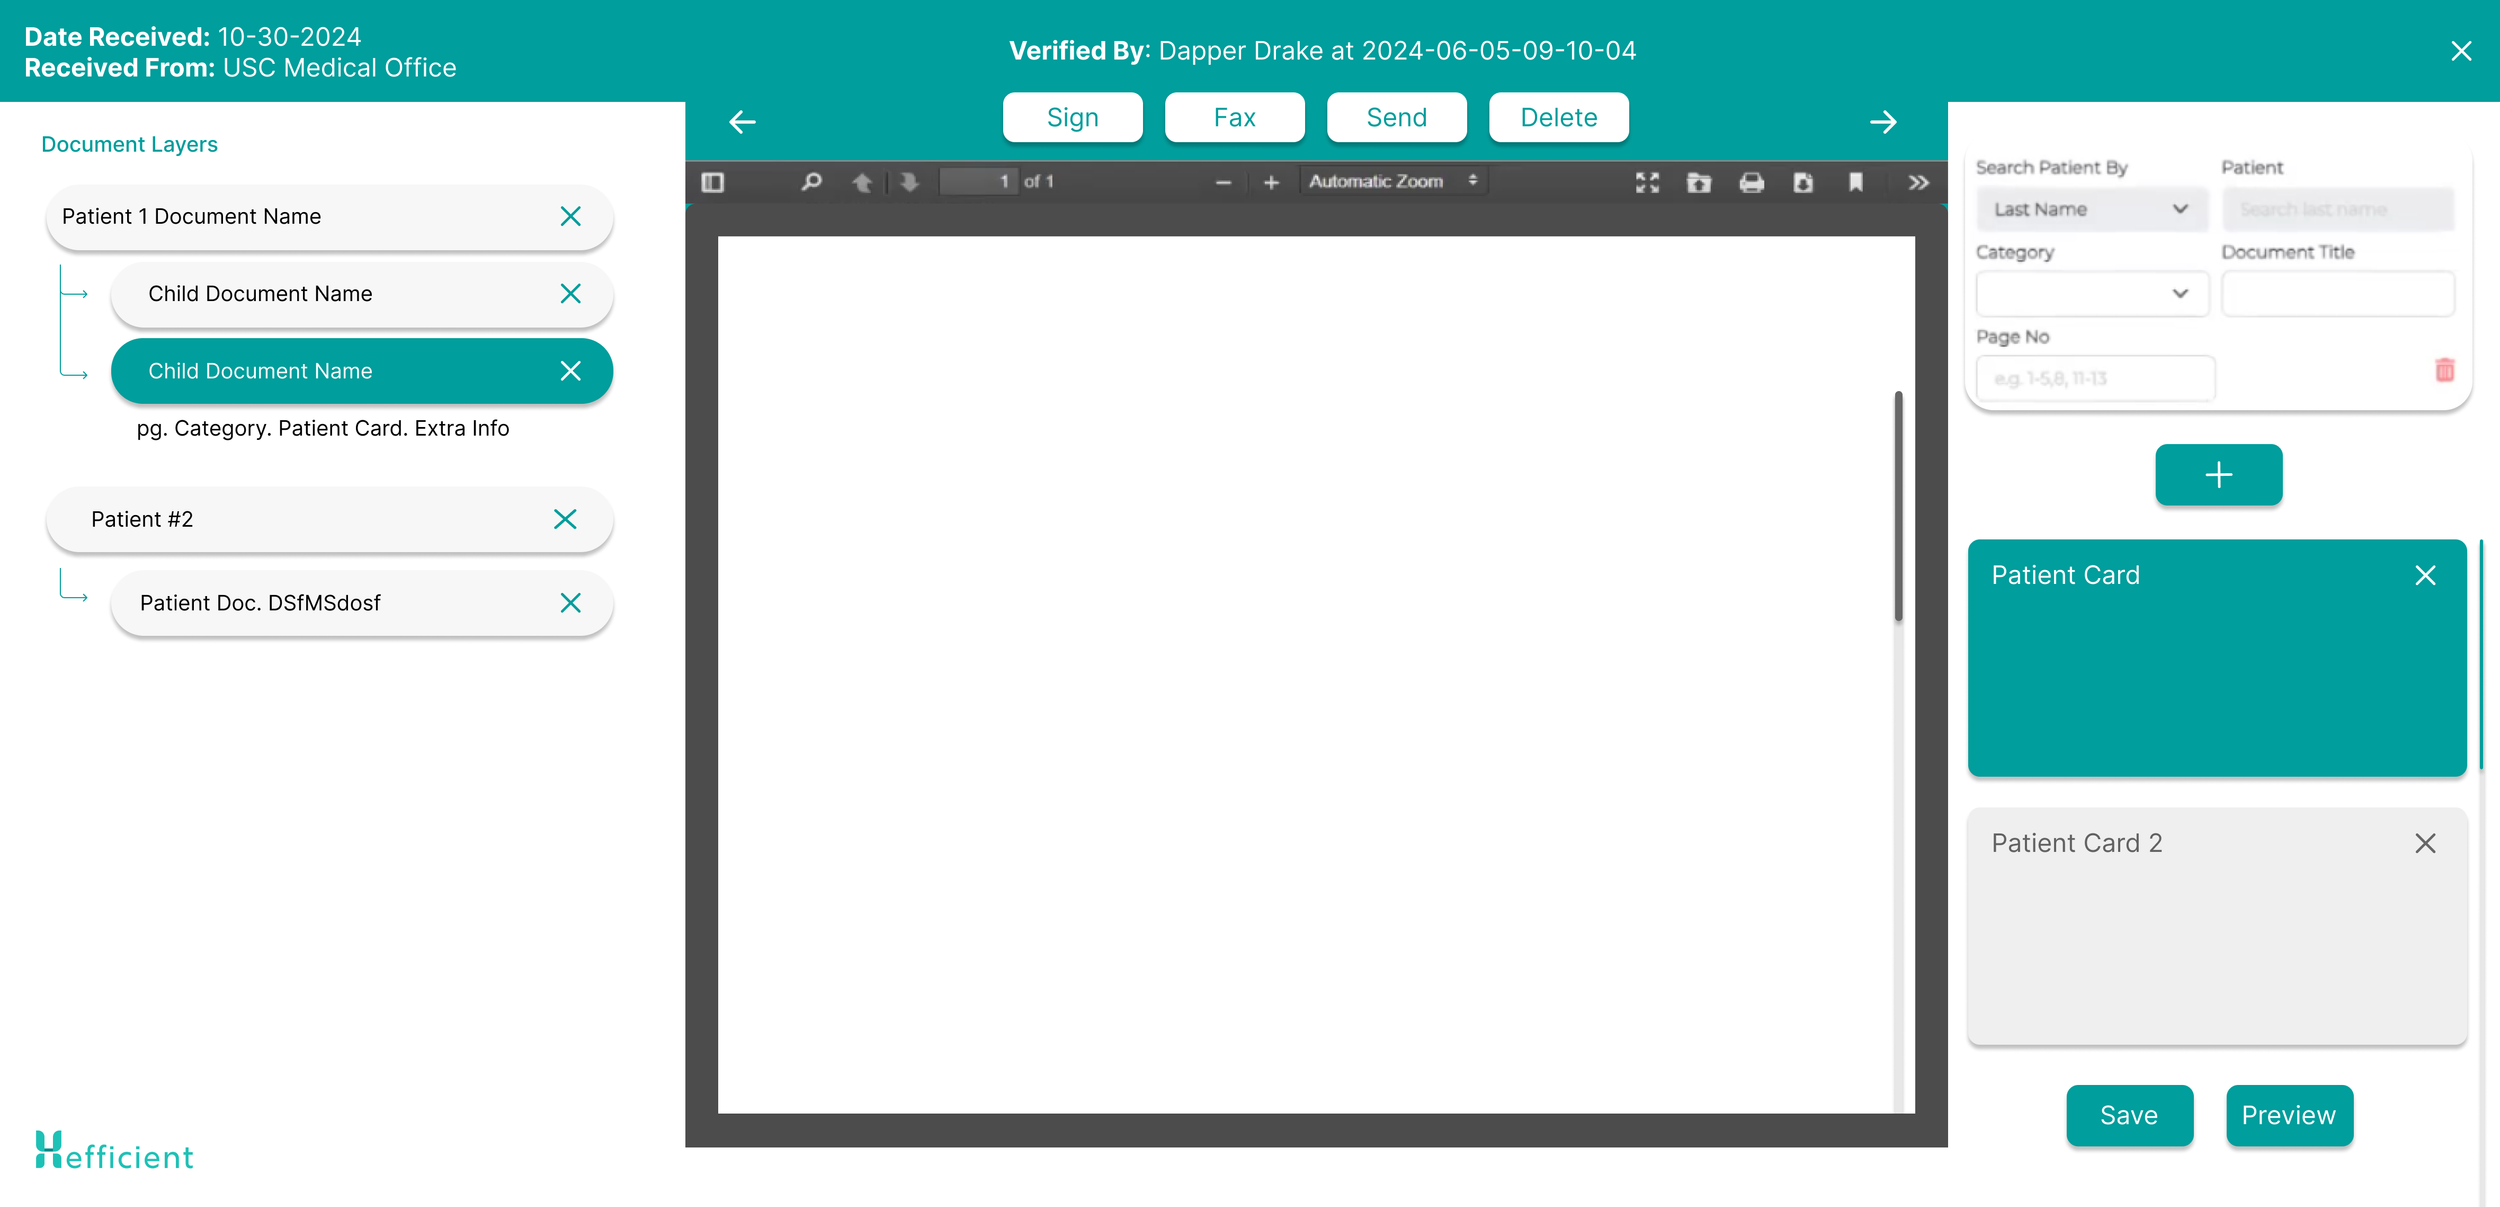Click the PDF print icon
This screenshot has height=1207, width=2500.
click(1751, 182)
